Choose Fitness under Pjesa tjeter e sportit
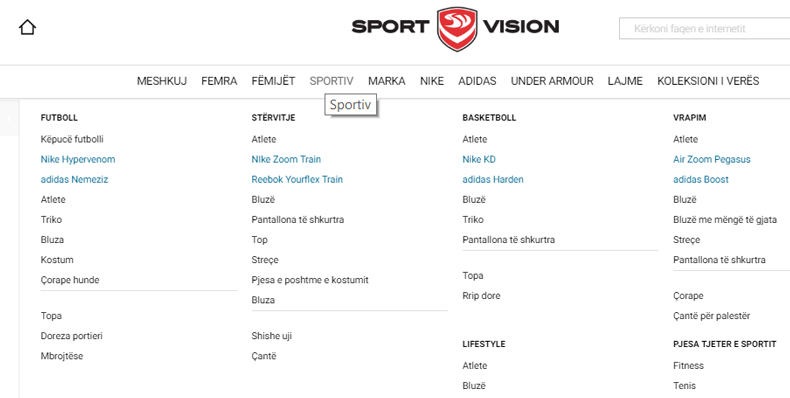This screenshot has width=790, height=398. pos(688,366)
